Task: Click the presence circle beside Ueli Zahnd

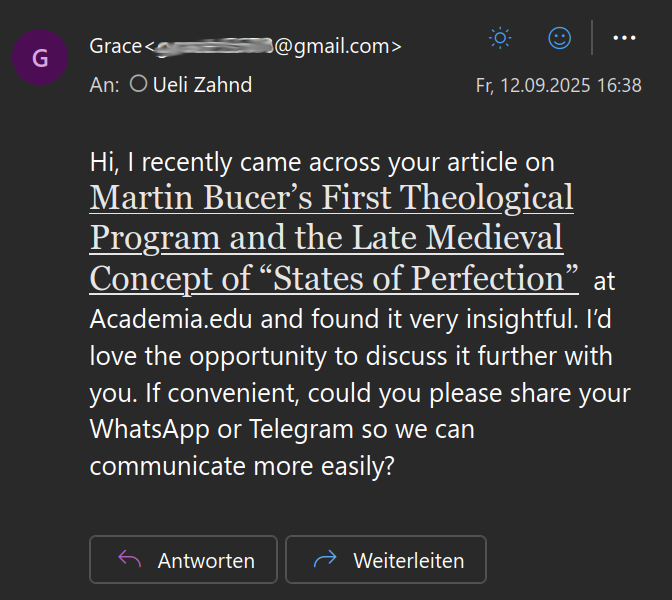Action: [139, 85]
